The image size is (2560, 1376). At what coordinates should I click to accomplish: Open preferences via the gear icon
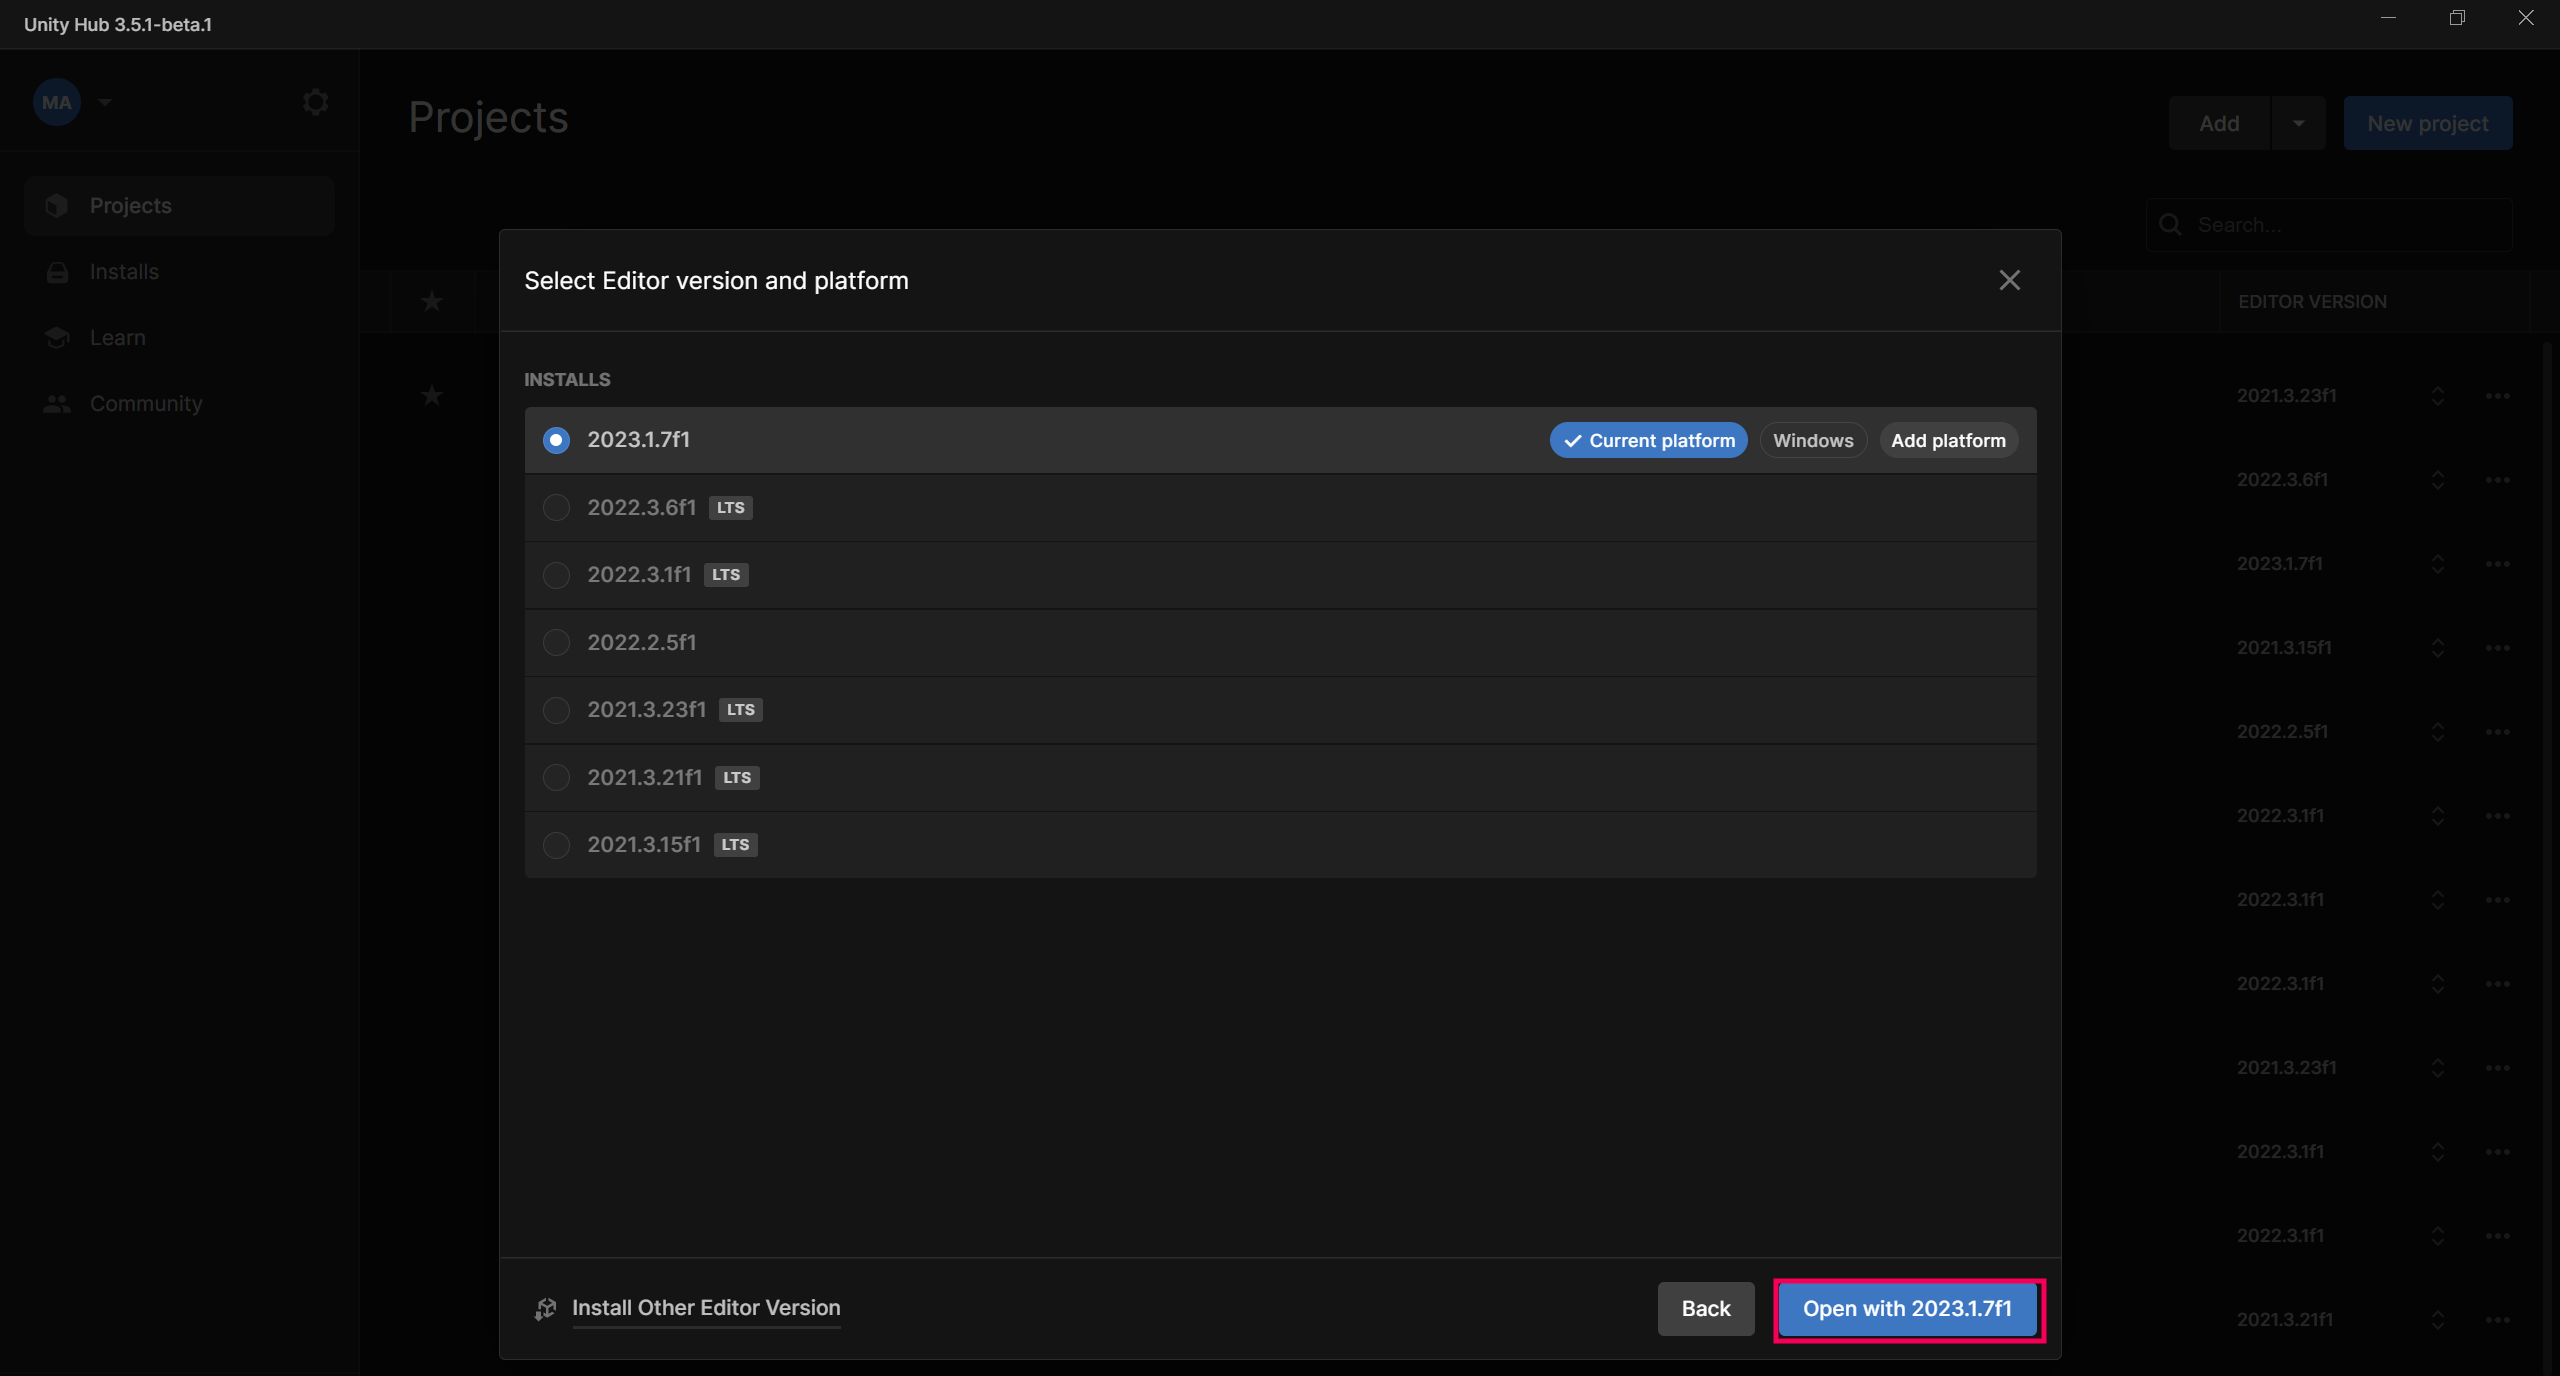coord(315,102)
